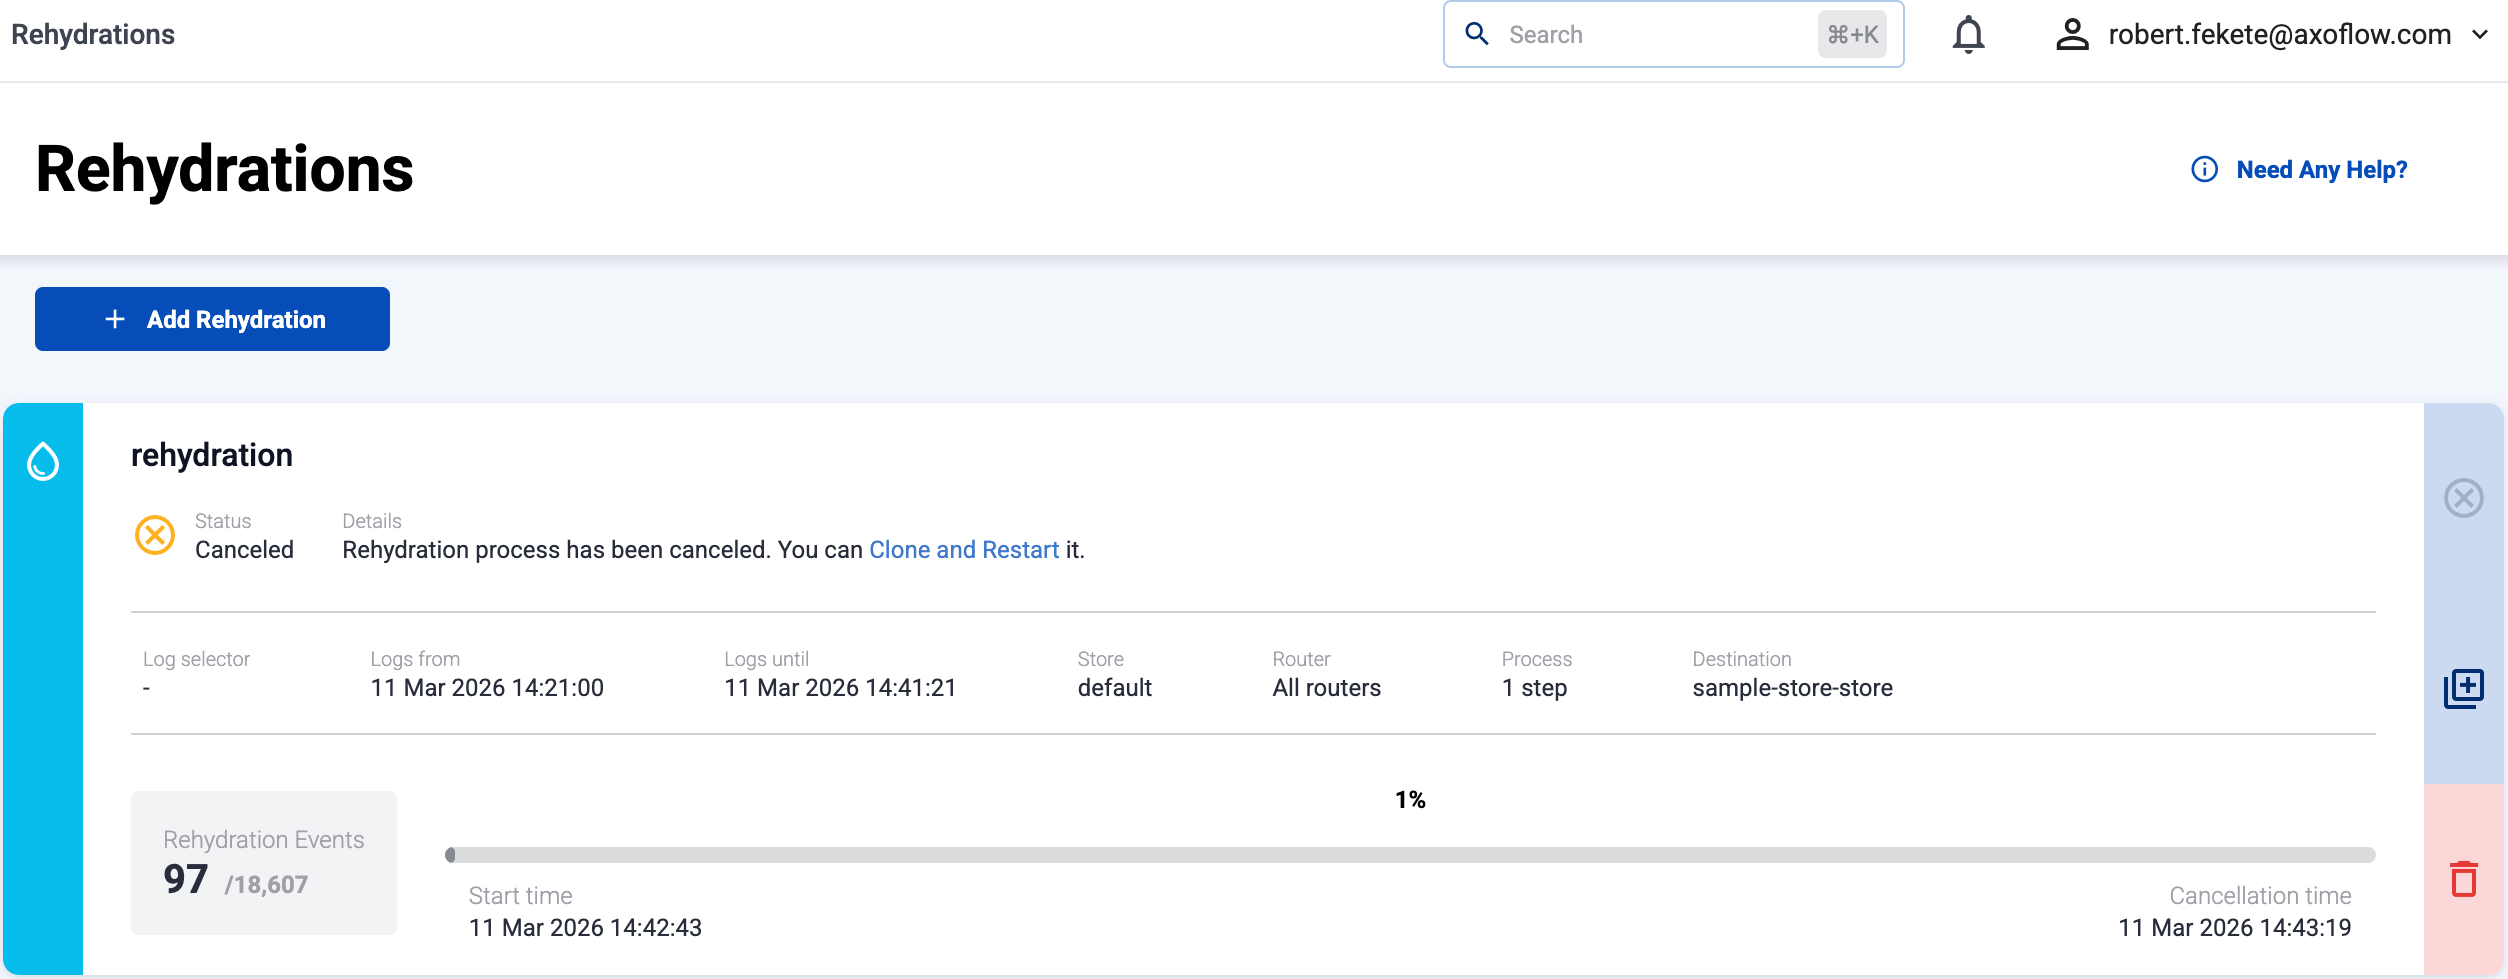The height and width of the screenshot is (979, 2508).
Task: Open the Need Any Help link
Action: coord(2321,170)
